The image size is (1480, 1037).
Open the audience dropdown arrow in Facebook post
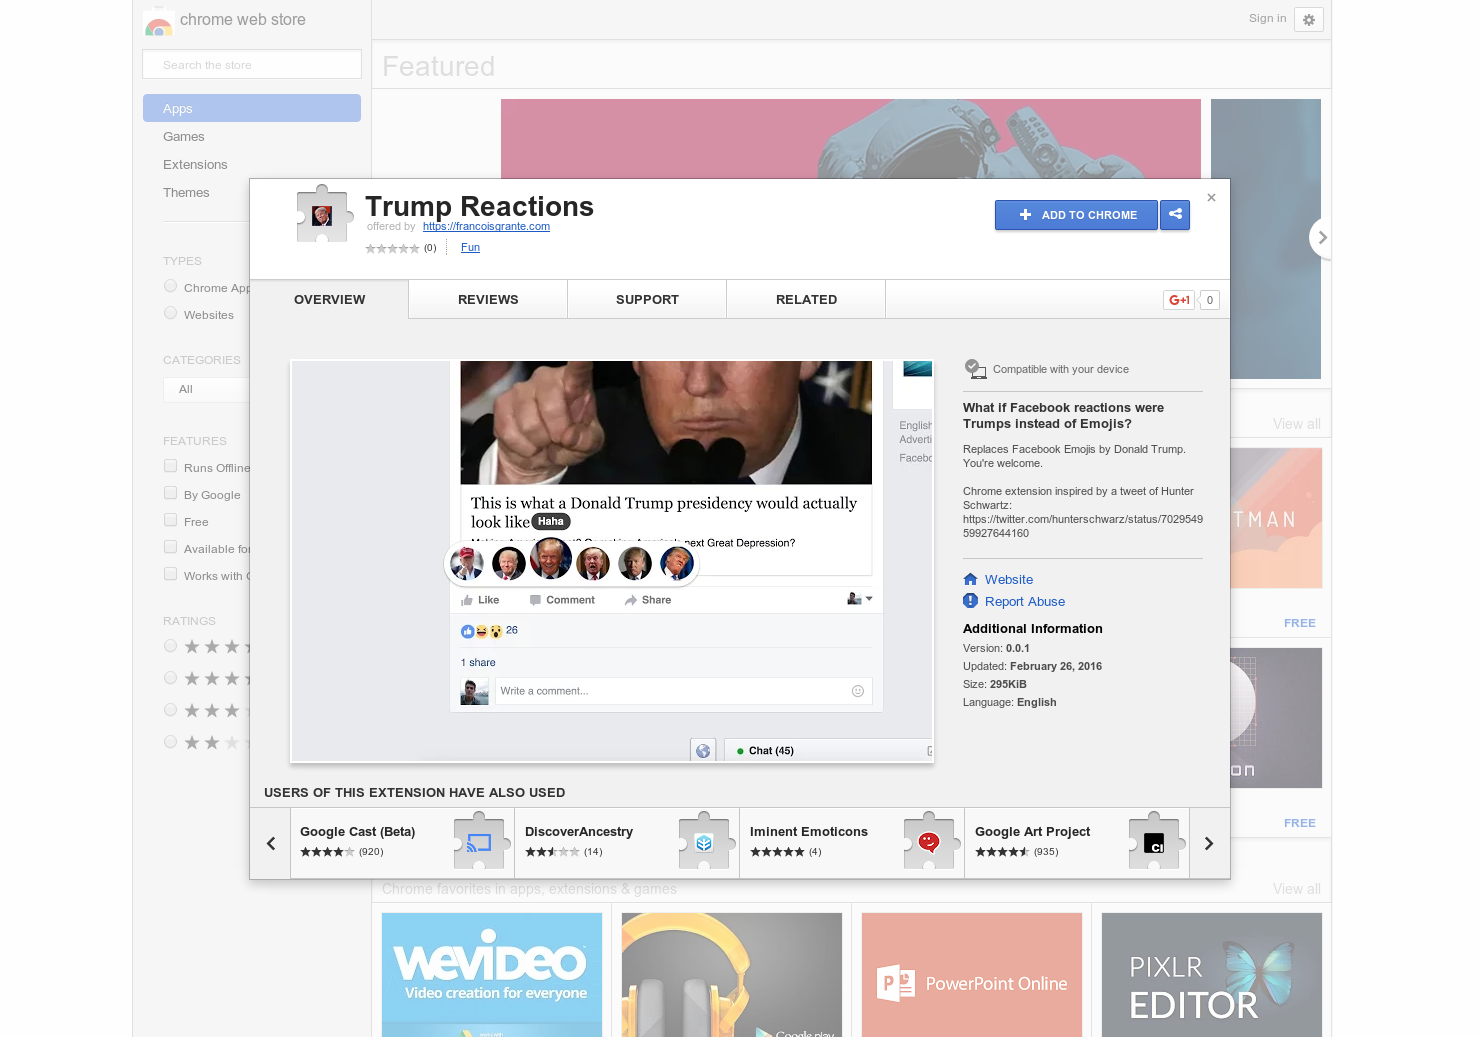click(x=869, y=599)
